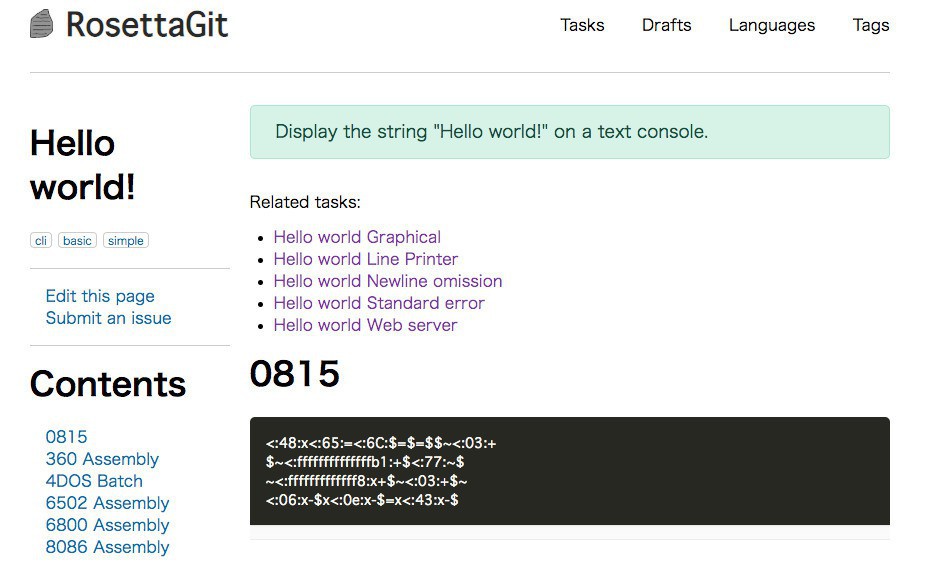The width and height of the screenshot is (926, 562).
Task: Jump to 0815 in Contents
Action: point(66,437)
